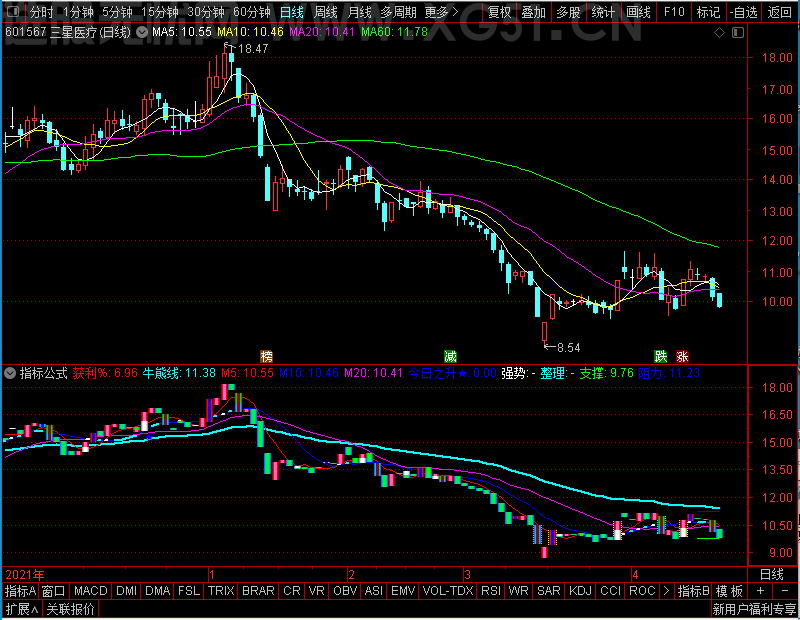Select the 30分钟 period
The image size is (800, 620).
point(206,12)
